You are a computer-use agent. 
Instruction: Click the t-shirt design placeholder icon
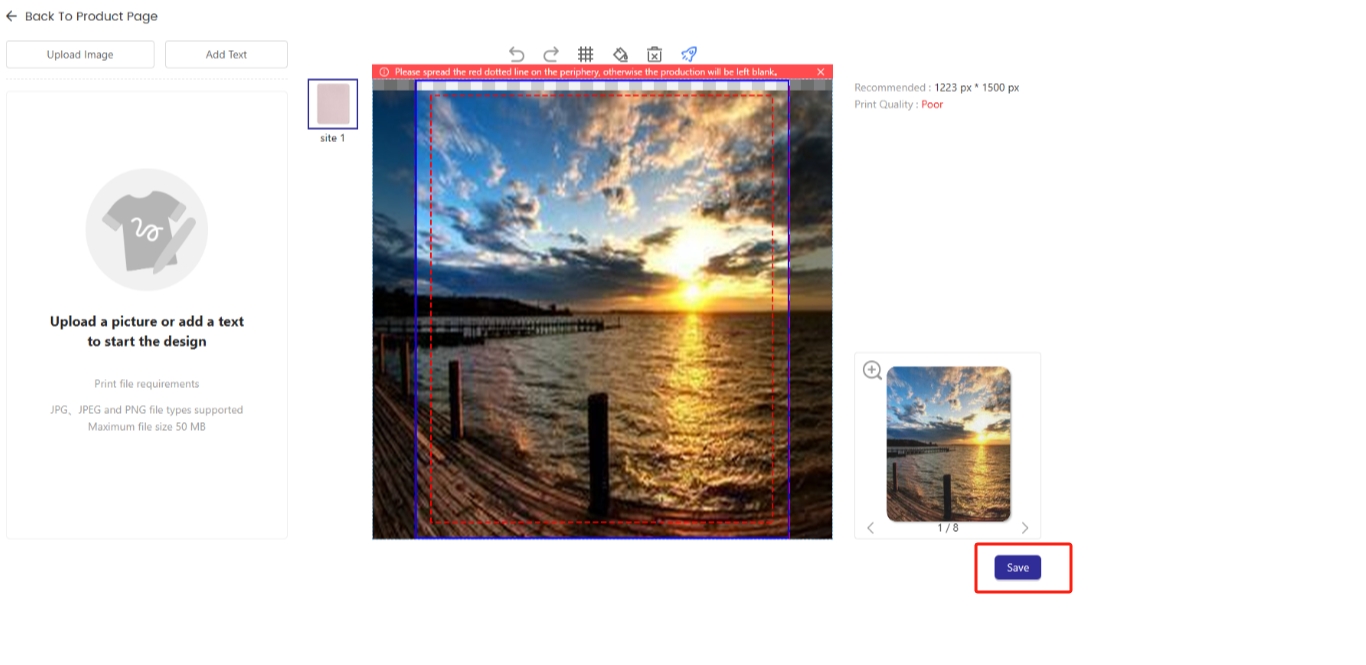[147, 229]
